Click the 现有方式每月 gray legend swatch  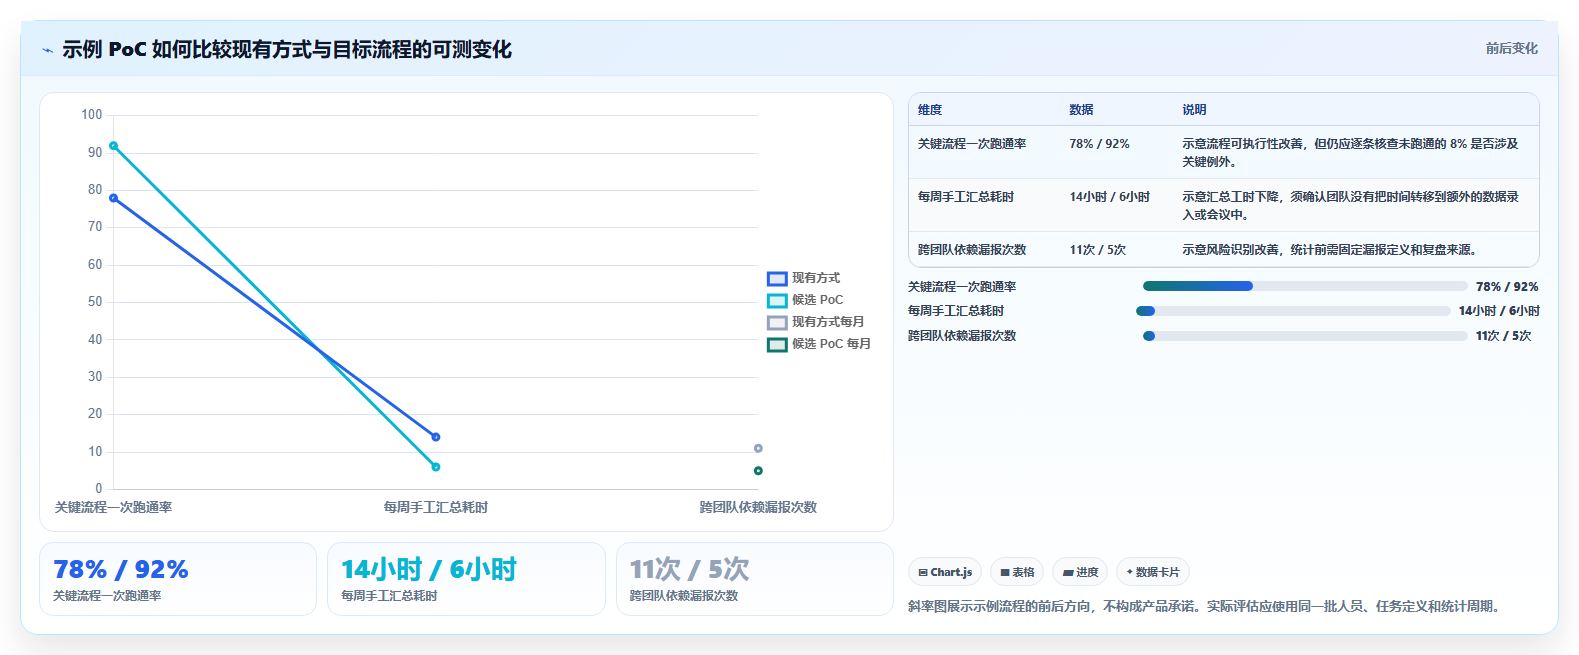coord(777,323)
